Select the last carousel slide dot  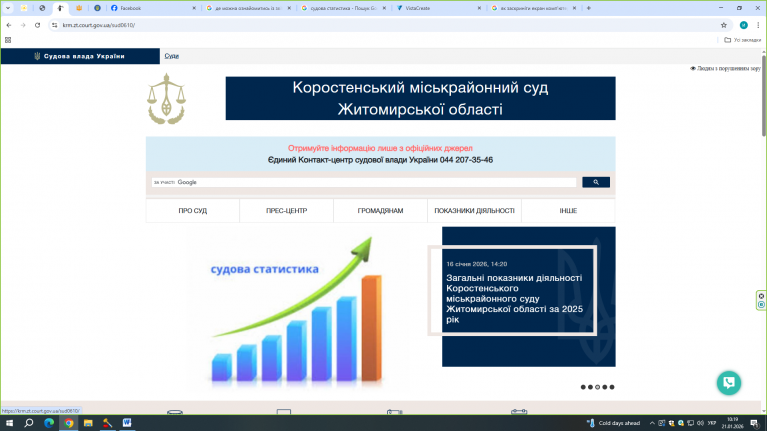pos(612,386)
